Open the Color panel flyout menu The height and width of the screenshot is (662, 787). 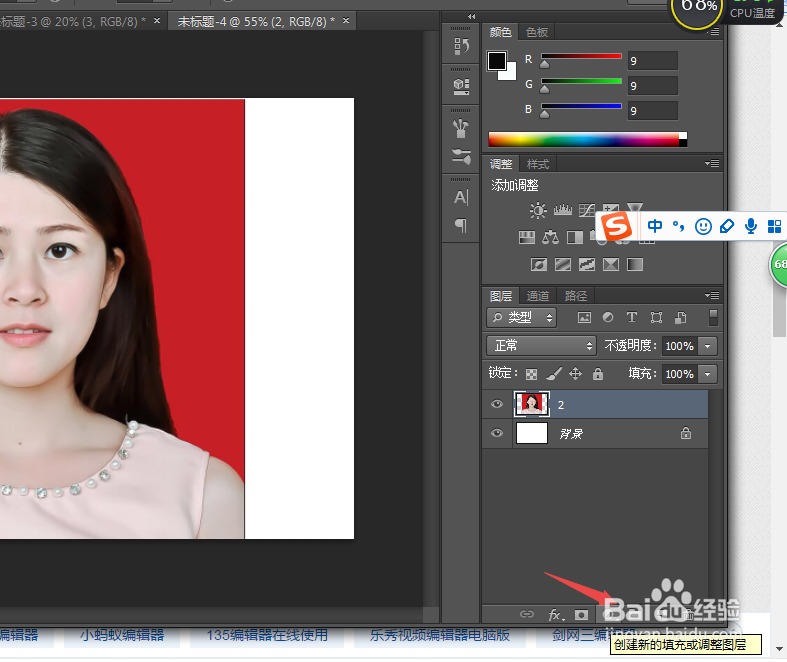click(713, 32)
